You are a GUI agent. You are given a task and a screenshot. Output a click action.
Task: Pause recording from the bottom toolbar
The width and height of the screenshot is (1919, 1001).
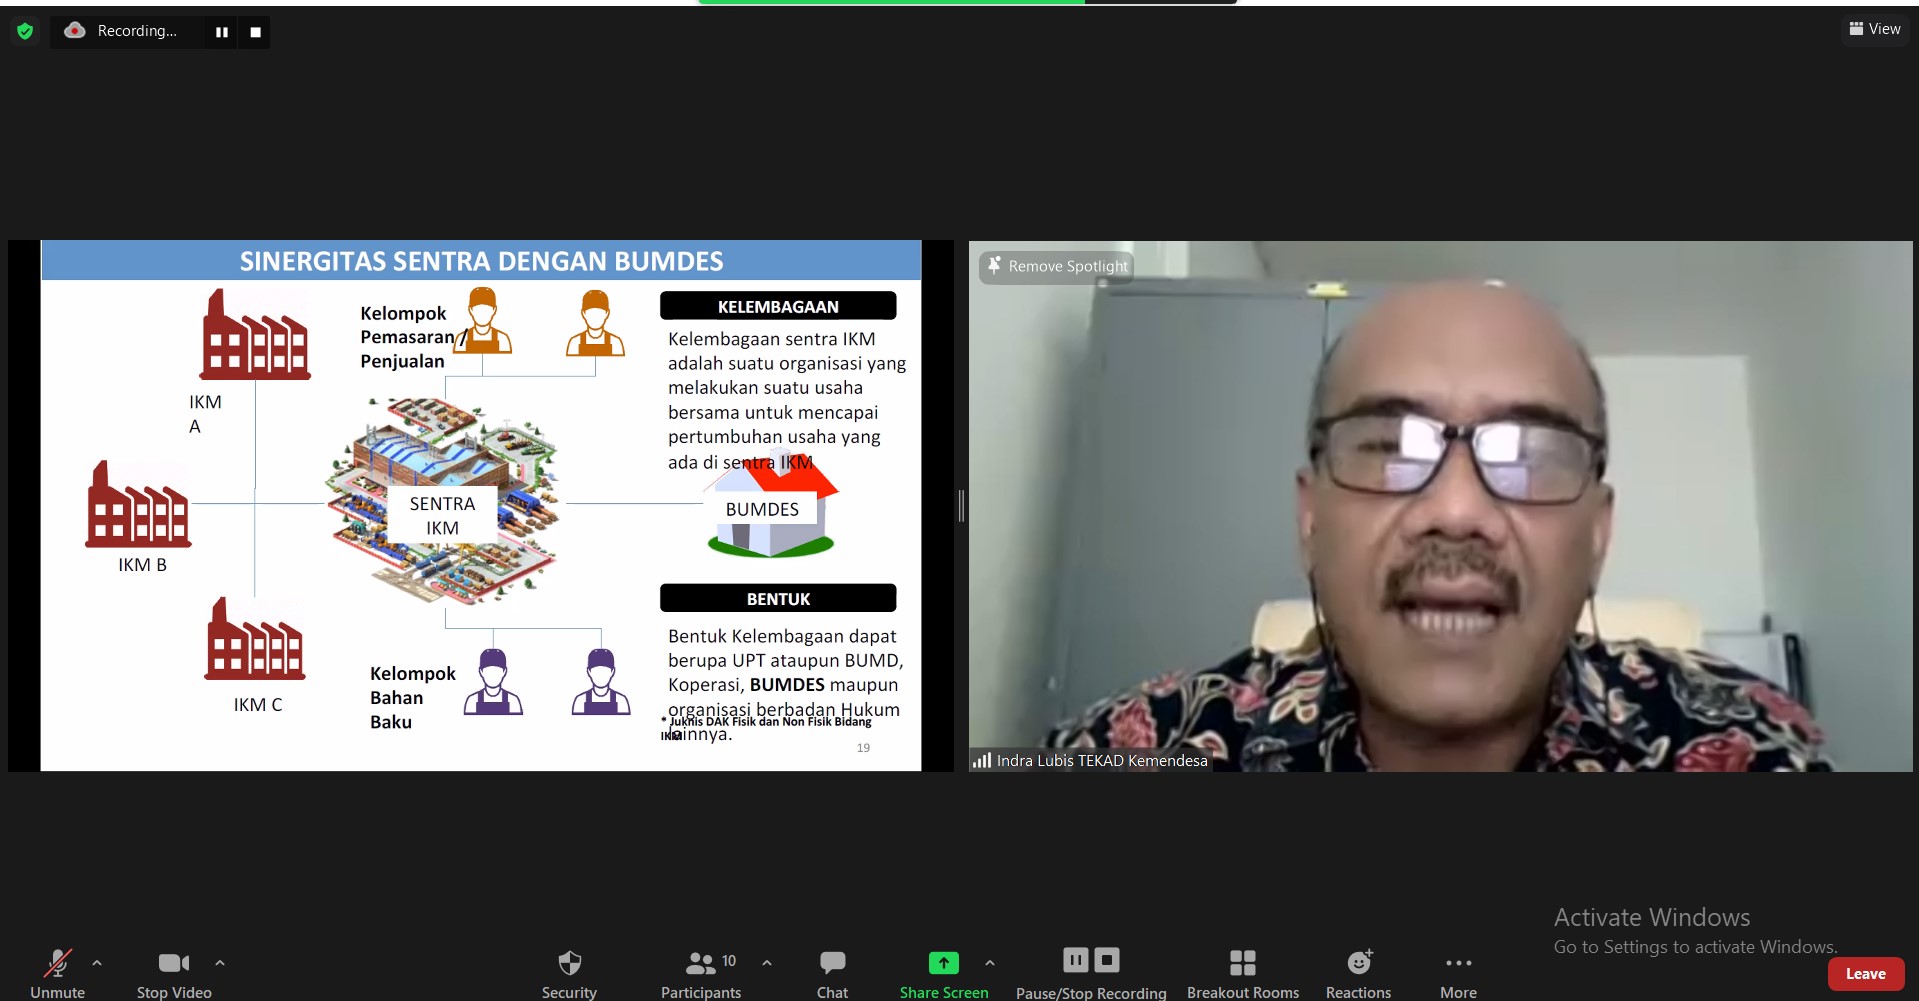[x=1075, y=961]
